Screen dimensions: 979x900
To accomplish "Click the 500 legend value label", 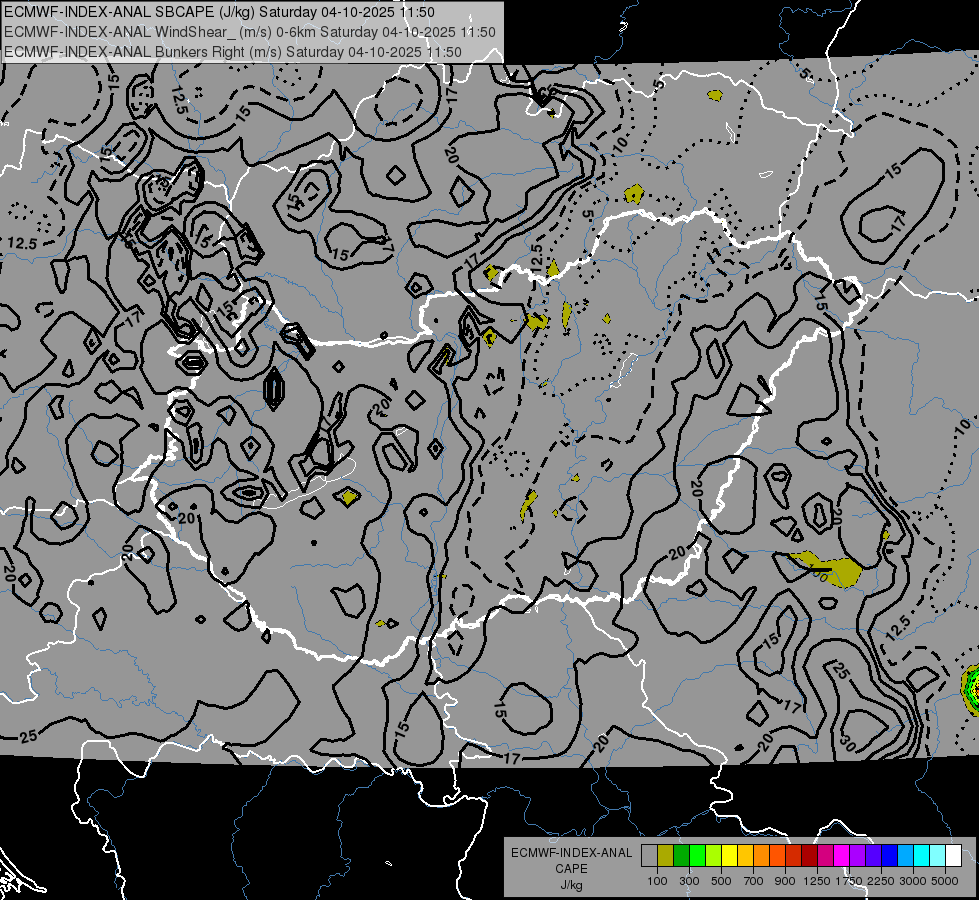I will point(721,881).
